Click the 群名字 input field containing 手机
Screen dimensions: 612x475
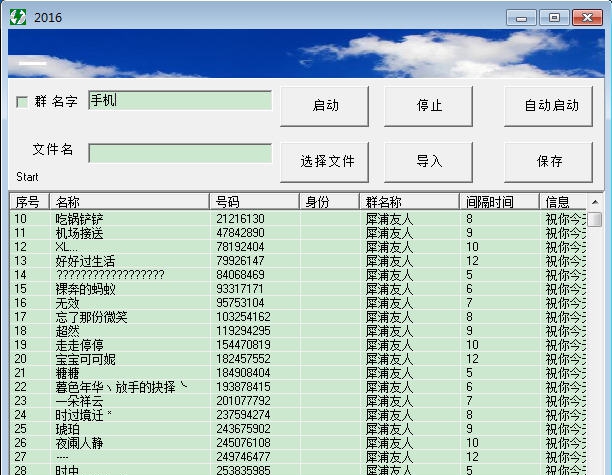coord(180,100)
